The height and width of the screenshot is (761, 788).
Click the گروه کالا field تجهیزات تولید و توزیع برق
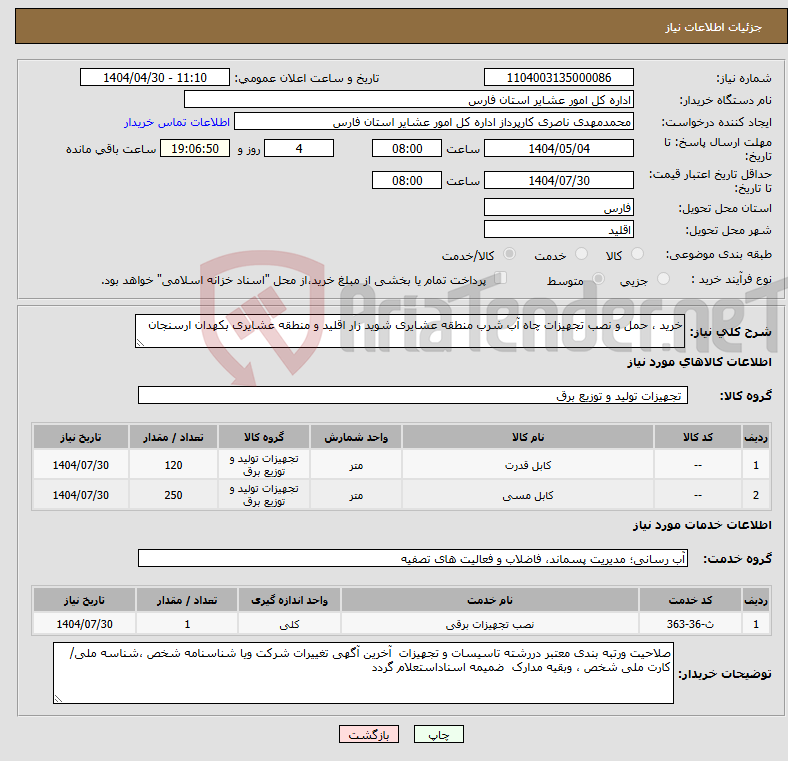413,395
